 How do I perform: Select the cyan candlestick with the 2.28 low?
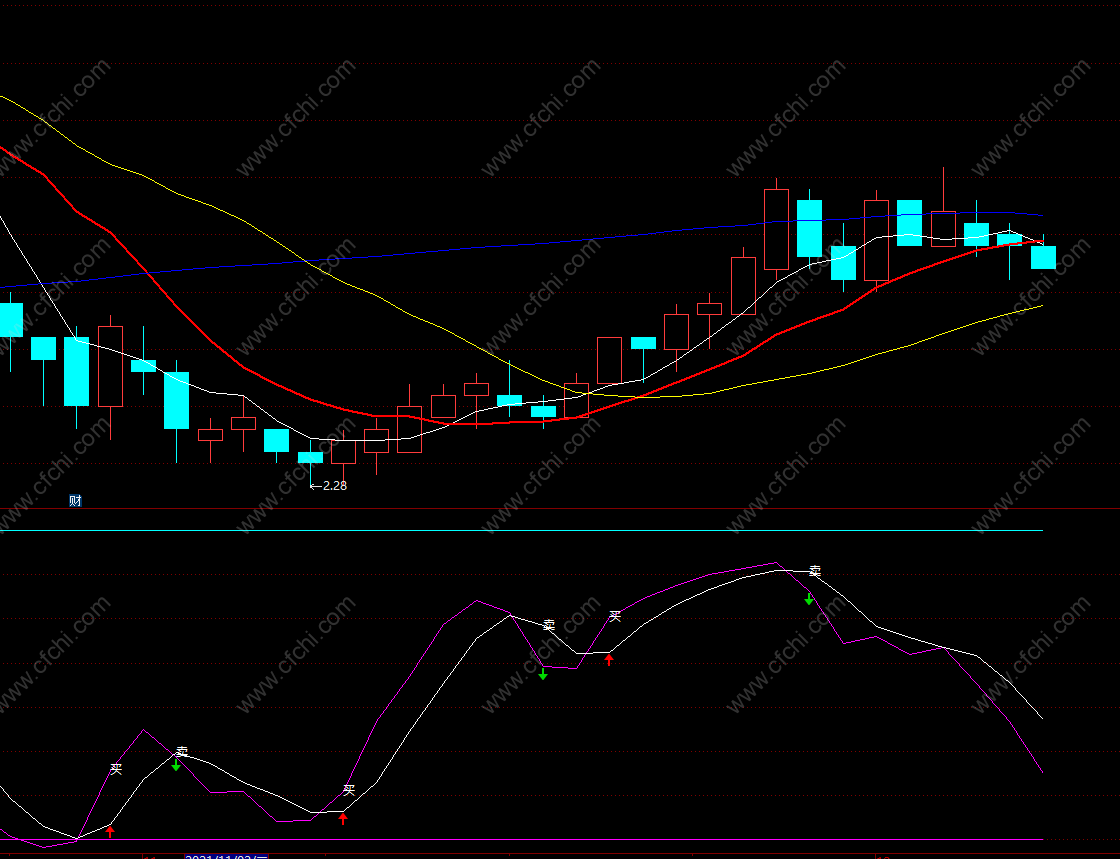pyautogui.click(x=310, y=458)
